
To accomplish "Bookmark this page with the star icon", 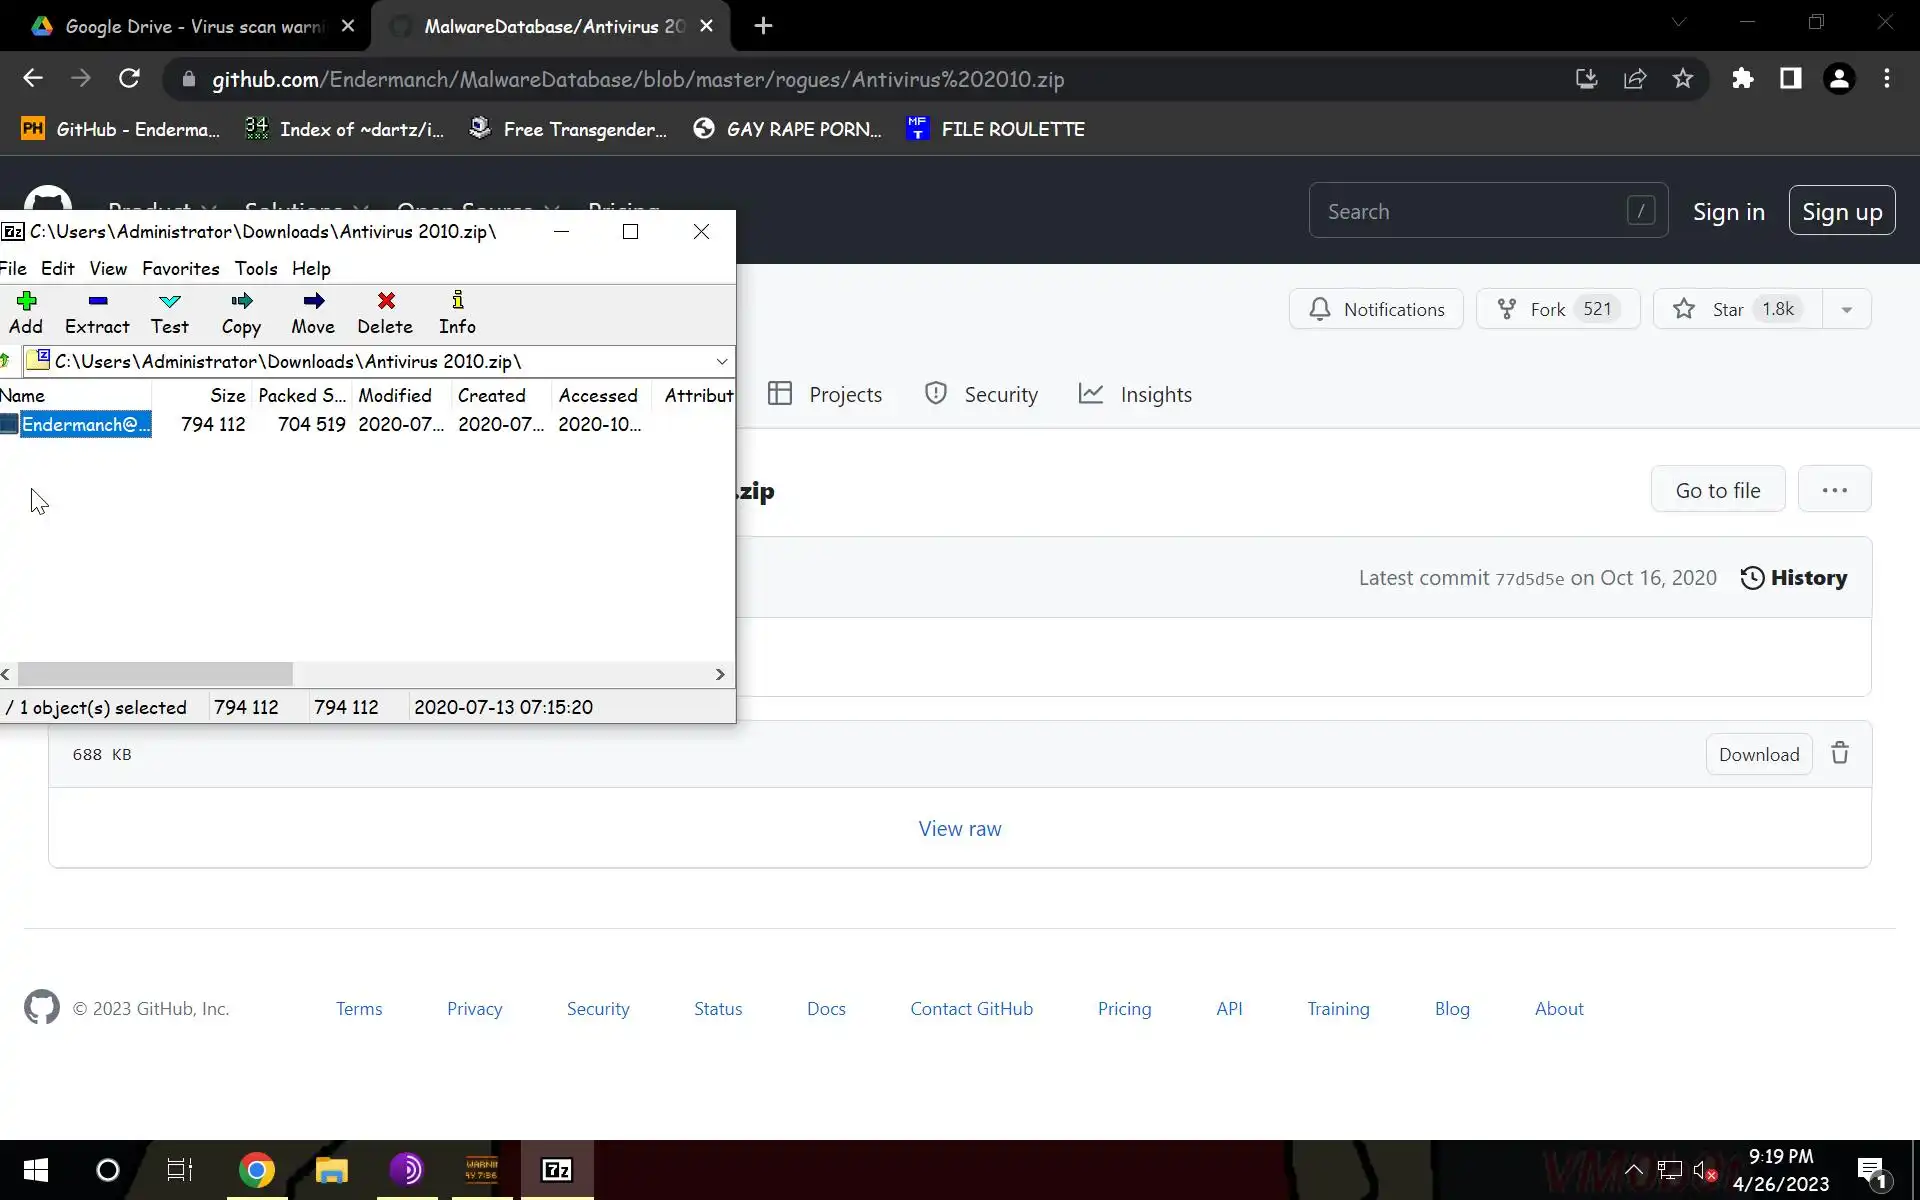I will point(1683,79).
